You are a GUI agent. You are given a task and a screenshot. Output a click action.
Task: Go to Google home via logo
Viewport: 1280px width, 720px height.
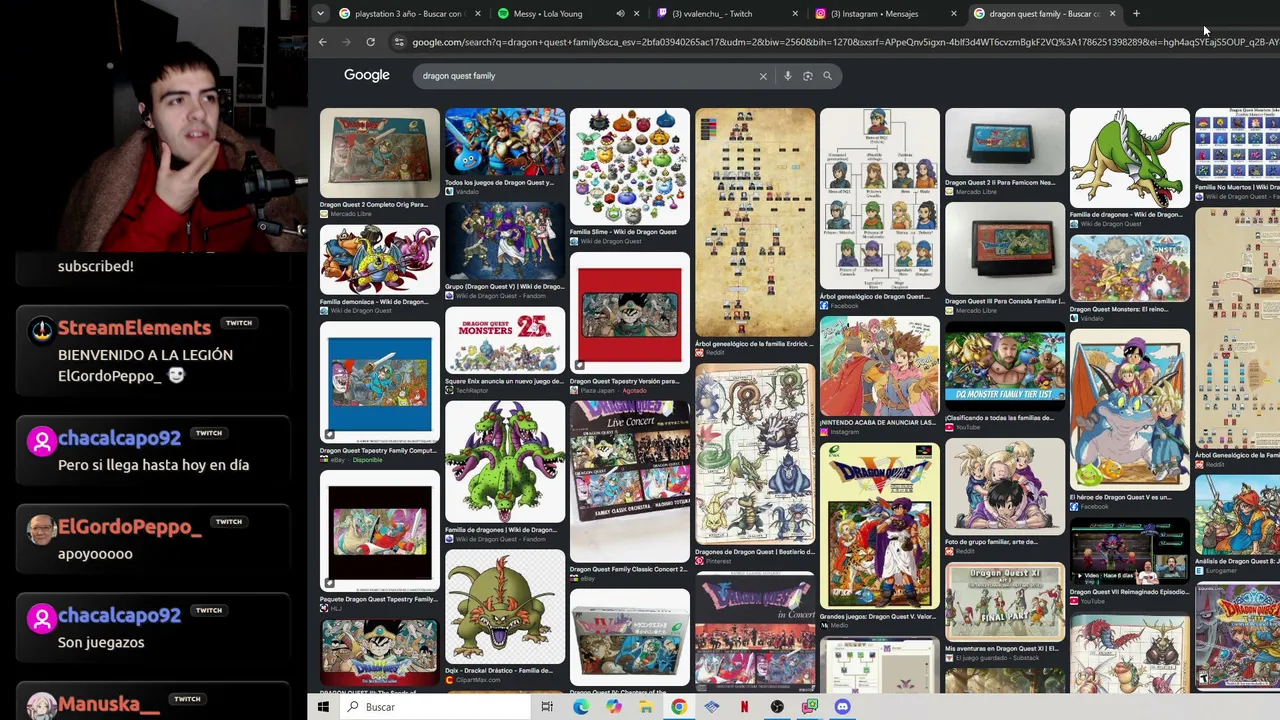367,76
